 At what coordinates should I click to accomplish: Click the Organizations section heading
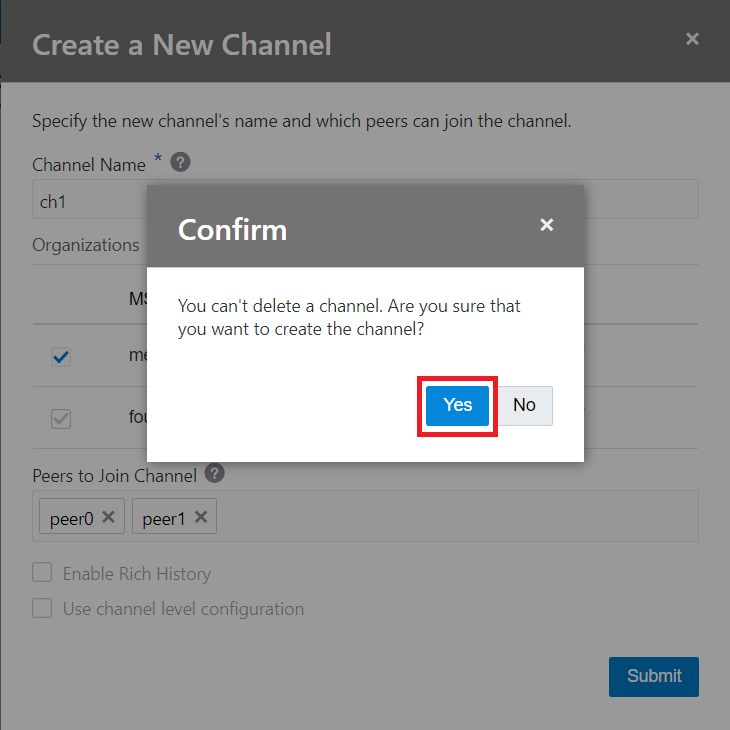click(x=86, y=245)
